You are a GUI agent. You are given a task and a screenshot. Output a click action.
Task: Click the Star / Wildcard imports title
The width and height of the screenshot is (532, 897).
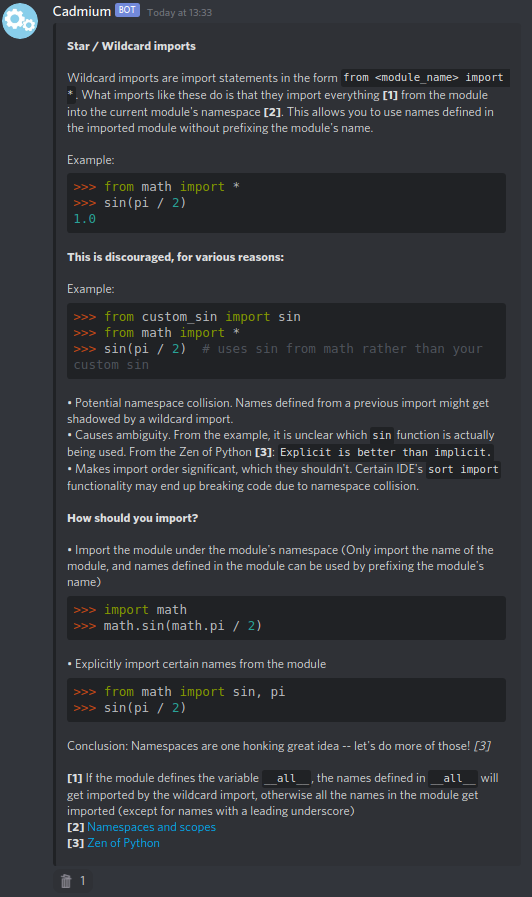click(x=131, y=46)
